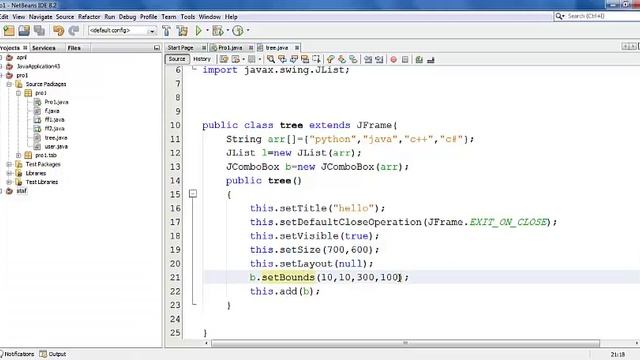
Task: Place cursor on line 22 this.add(b)
Action: pos(285,291)
